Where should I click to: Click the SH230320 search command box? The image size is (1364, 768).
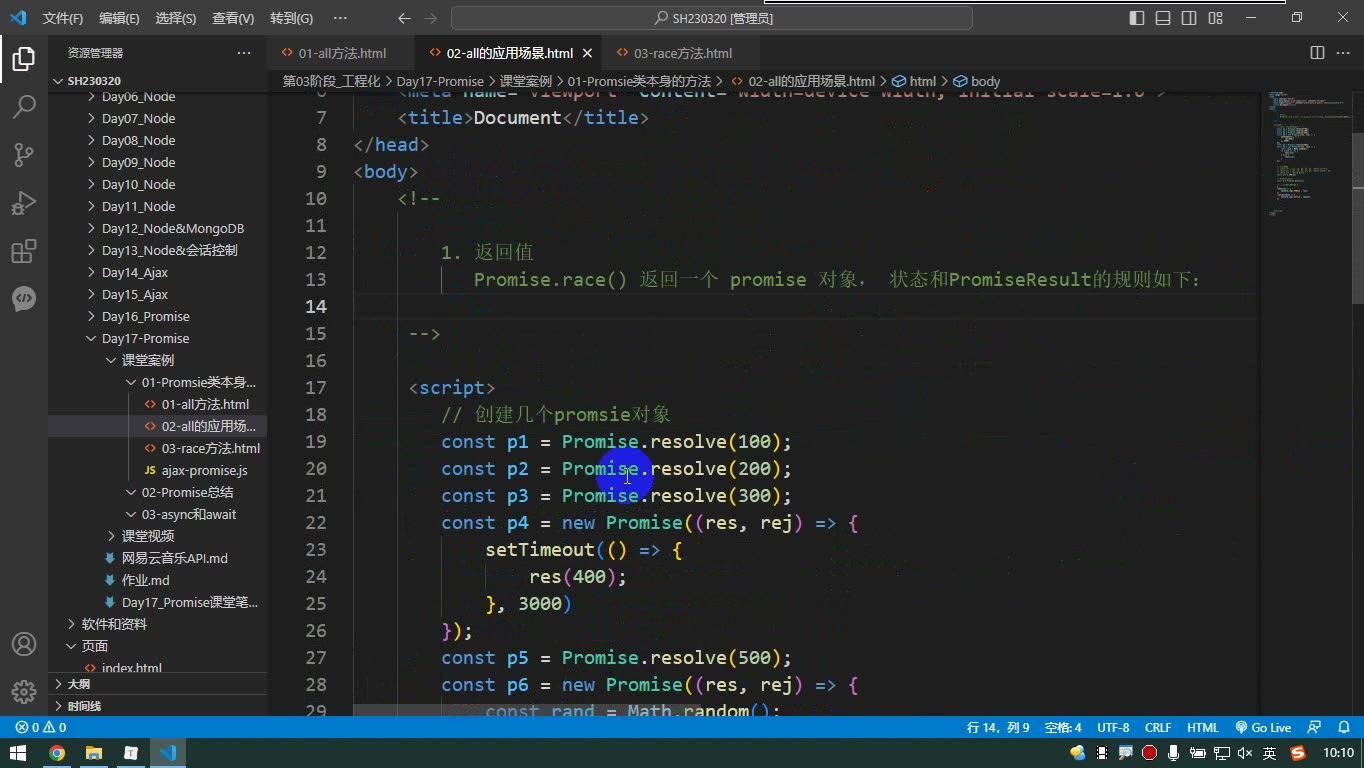(712, 18)
